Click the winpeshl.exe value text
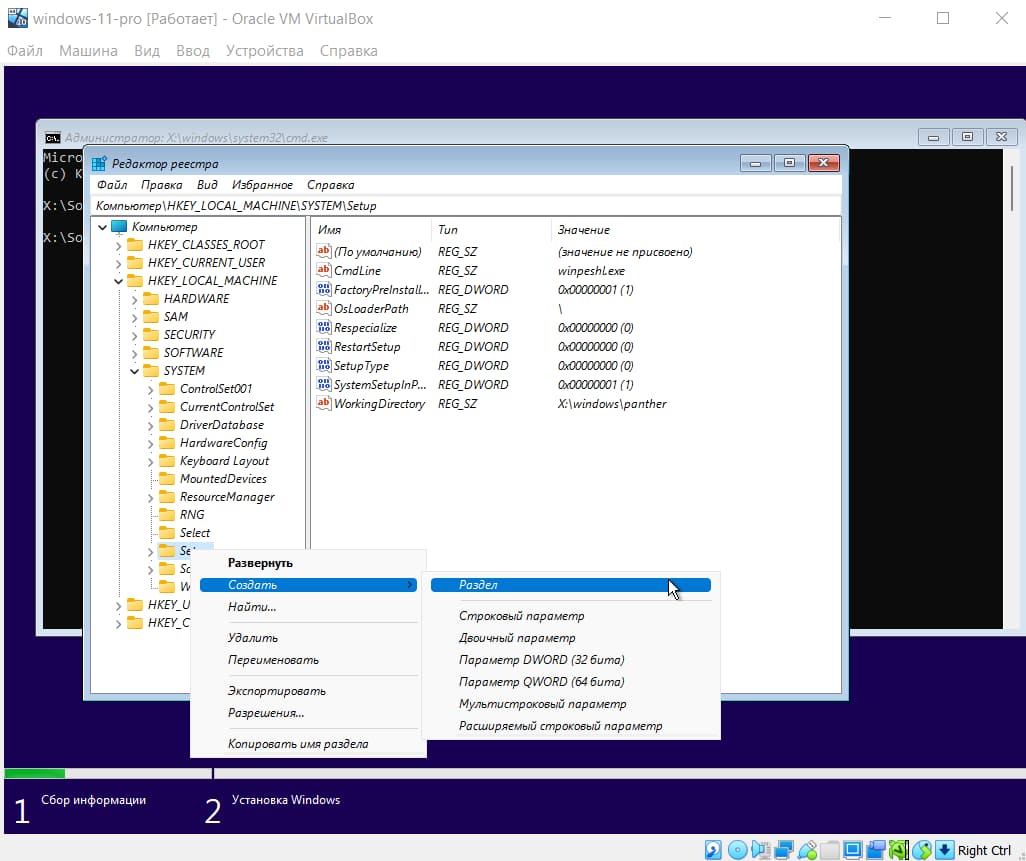 pyautogui.click(x=591, y=271)
